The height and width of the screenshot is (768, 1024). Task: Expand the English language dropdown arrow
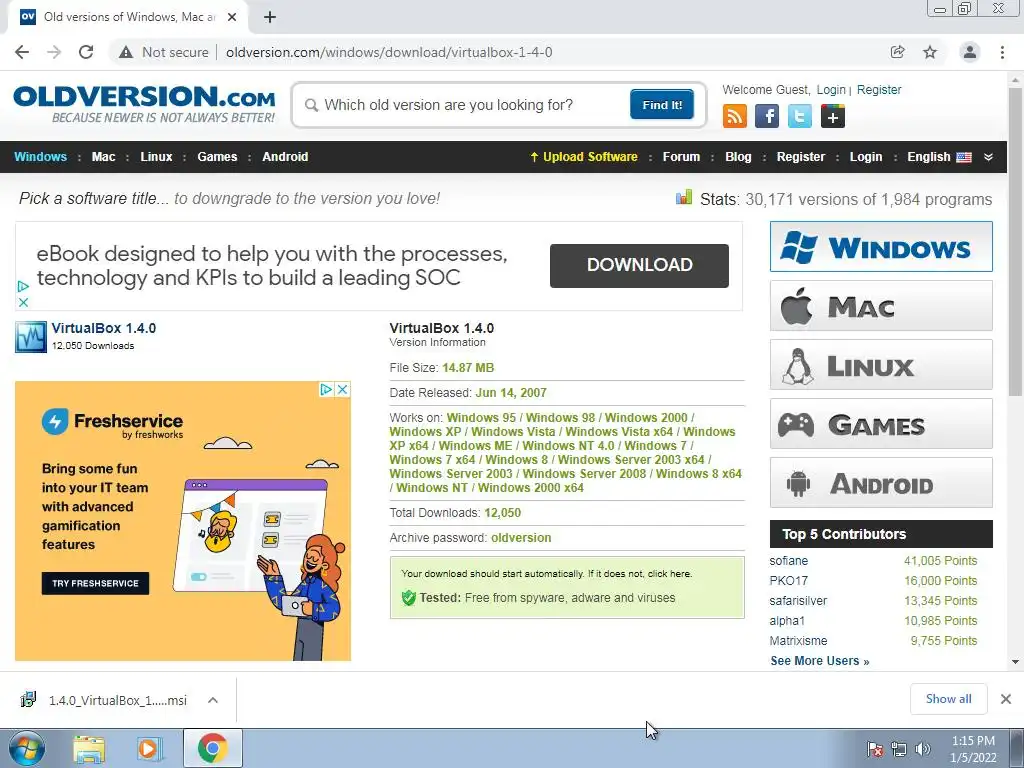988,157
